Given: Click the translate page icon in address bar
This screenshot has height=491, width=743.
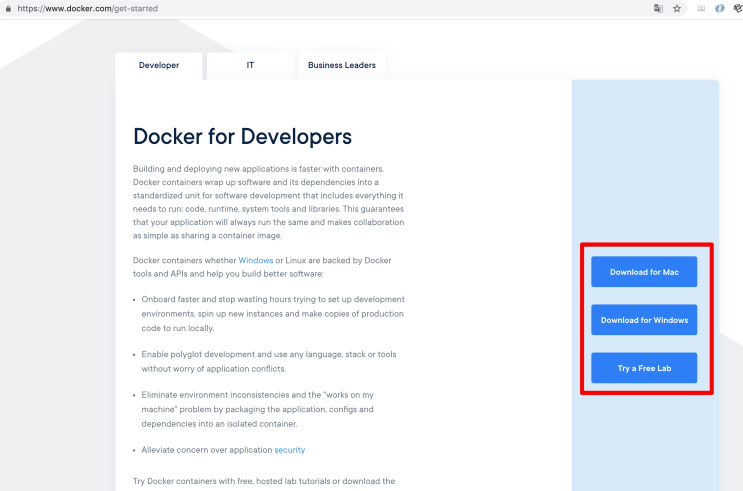Looking at the screenshot, I should pos(658,9).
